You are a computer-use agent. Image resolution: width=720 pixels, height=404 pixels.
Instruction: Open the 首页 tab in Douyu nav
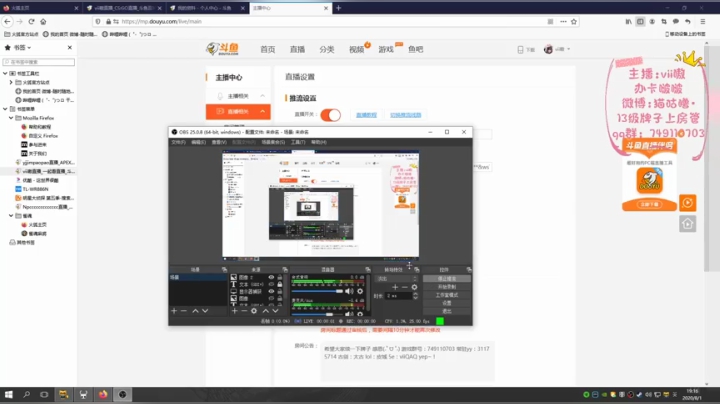(x=267, y=49)
